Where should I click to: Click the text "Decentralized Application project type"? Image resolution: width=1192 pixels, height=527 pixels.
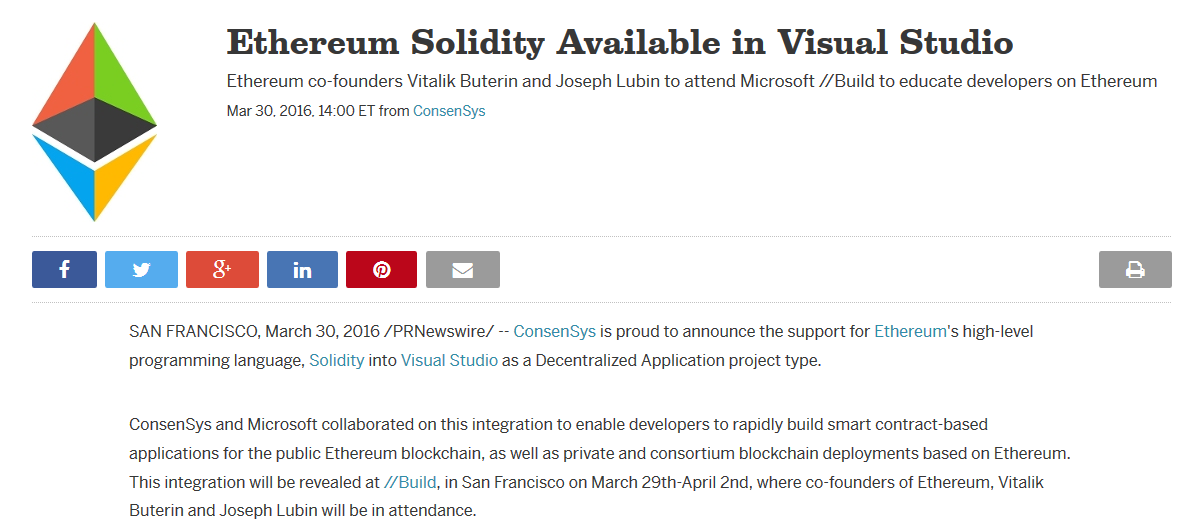677,360
